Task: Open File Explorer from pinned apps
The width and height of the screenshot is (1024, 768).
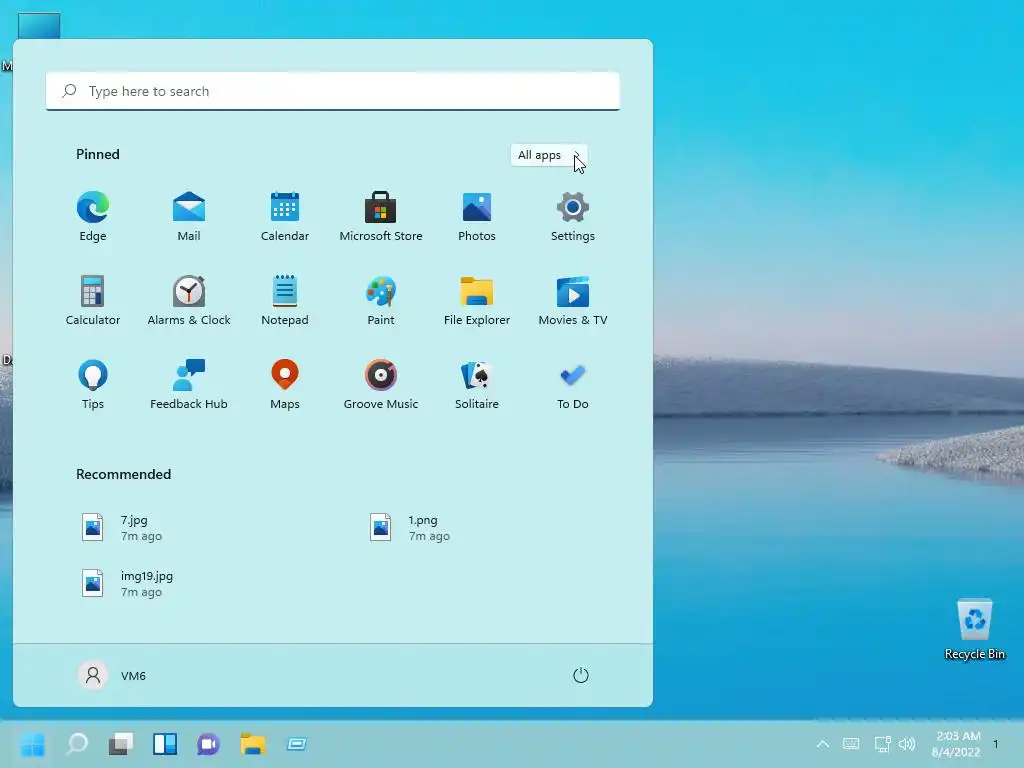Action: [477, 300]
